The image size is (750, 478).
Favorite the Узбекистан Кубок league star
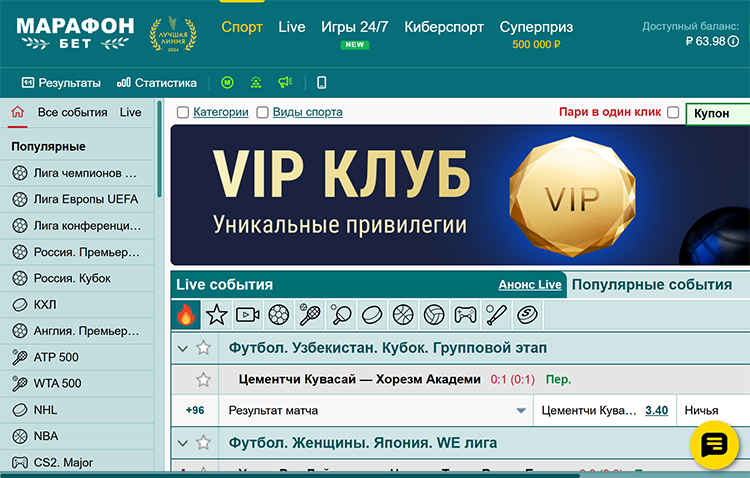pos(203,348)
